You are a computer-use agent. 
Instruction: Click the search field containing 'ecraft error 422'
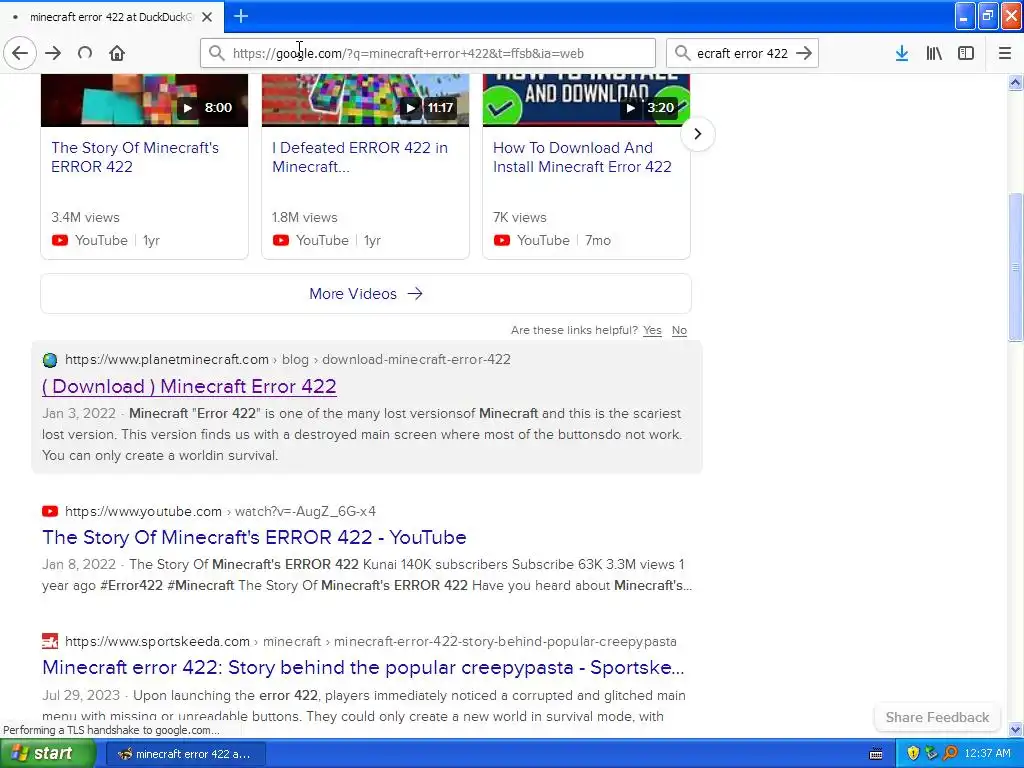pyautogui.click(x=742, y=53)
